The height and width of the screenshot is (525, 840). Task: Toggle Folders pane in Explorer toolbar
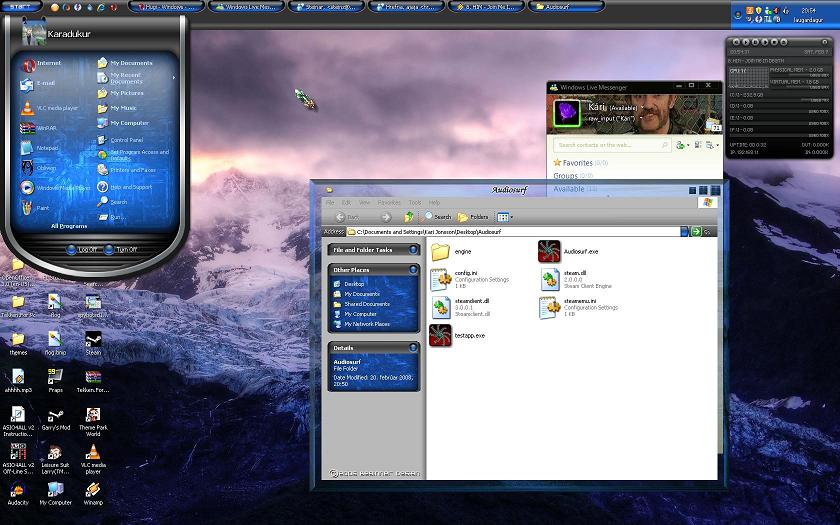(473, 217)
